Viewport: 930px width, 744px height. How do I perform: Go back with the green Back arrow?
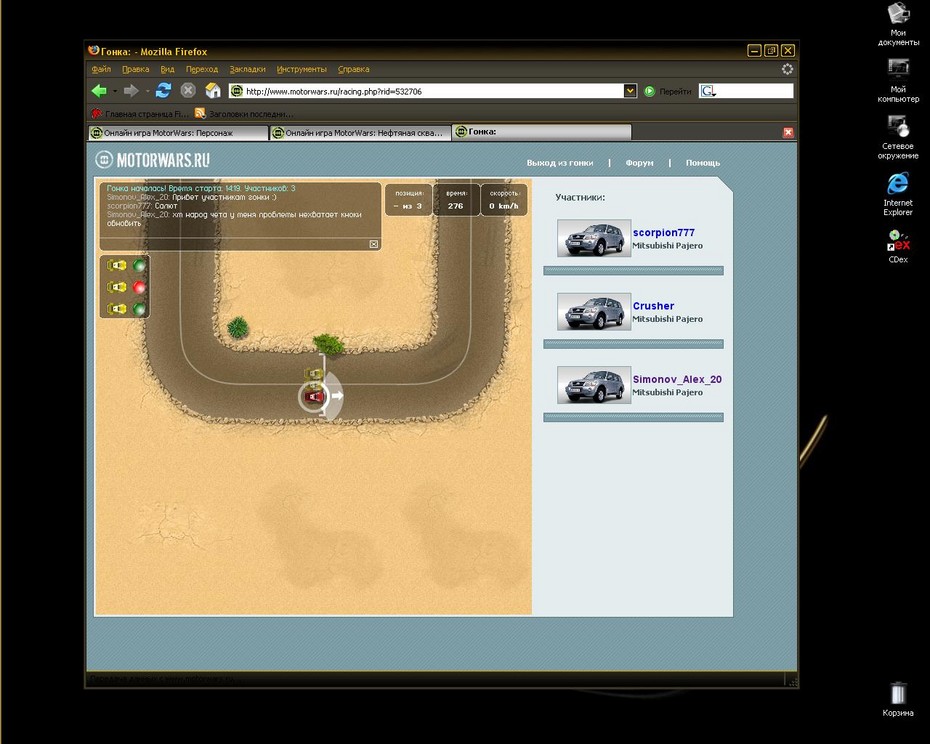tap(99, 91)
